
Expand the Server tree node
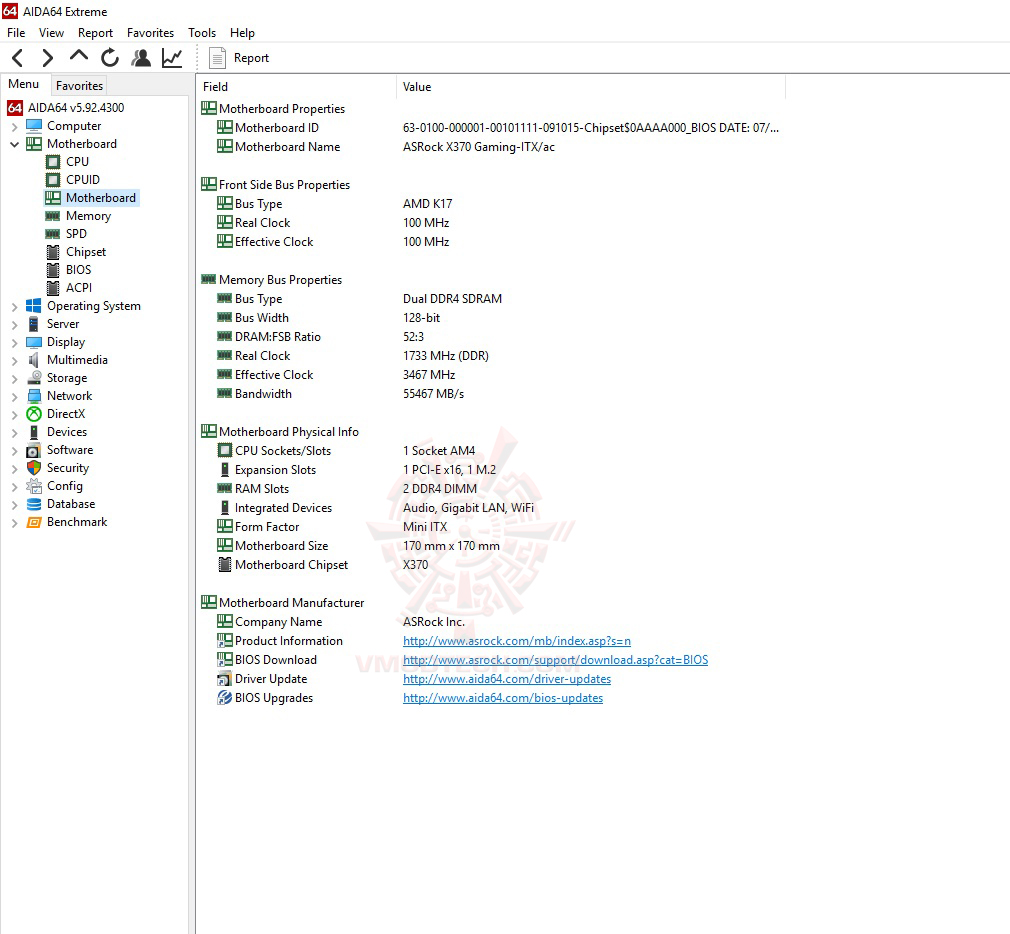14,325
